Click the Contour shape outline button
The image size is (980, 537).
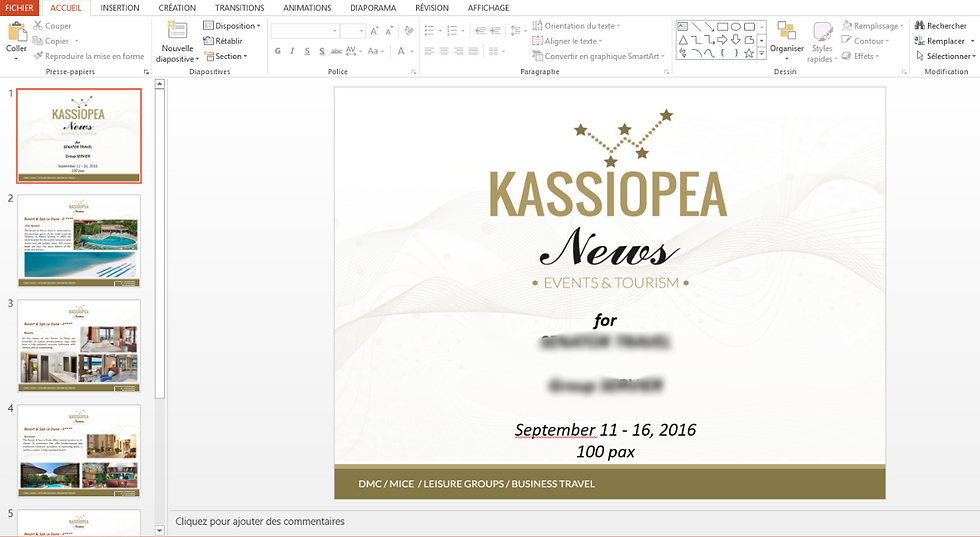[x=866, y=41]
